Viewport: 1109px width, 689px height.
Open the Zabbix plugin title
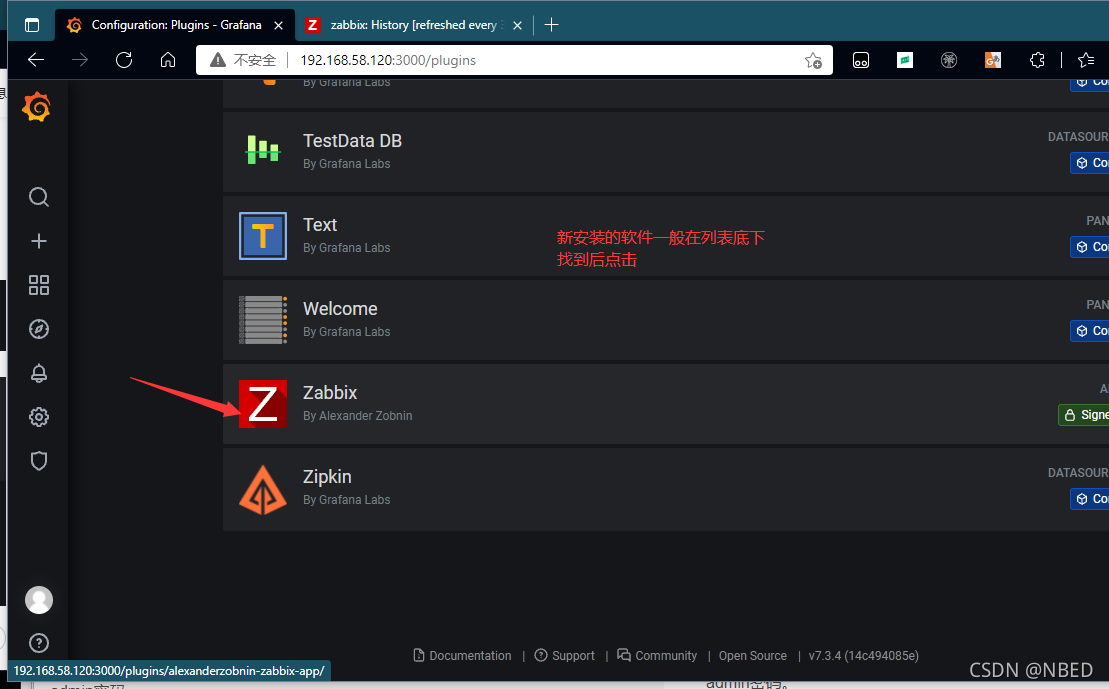[x=330, y=393]
